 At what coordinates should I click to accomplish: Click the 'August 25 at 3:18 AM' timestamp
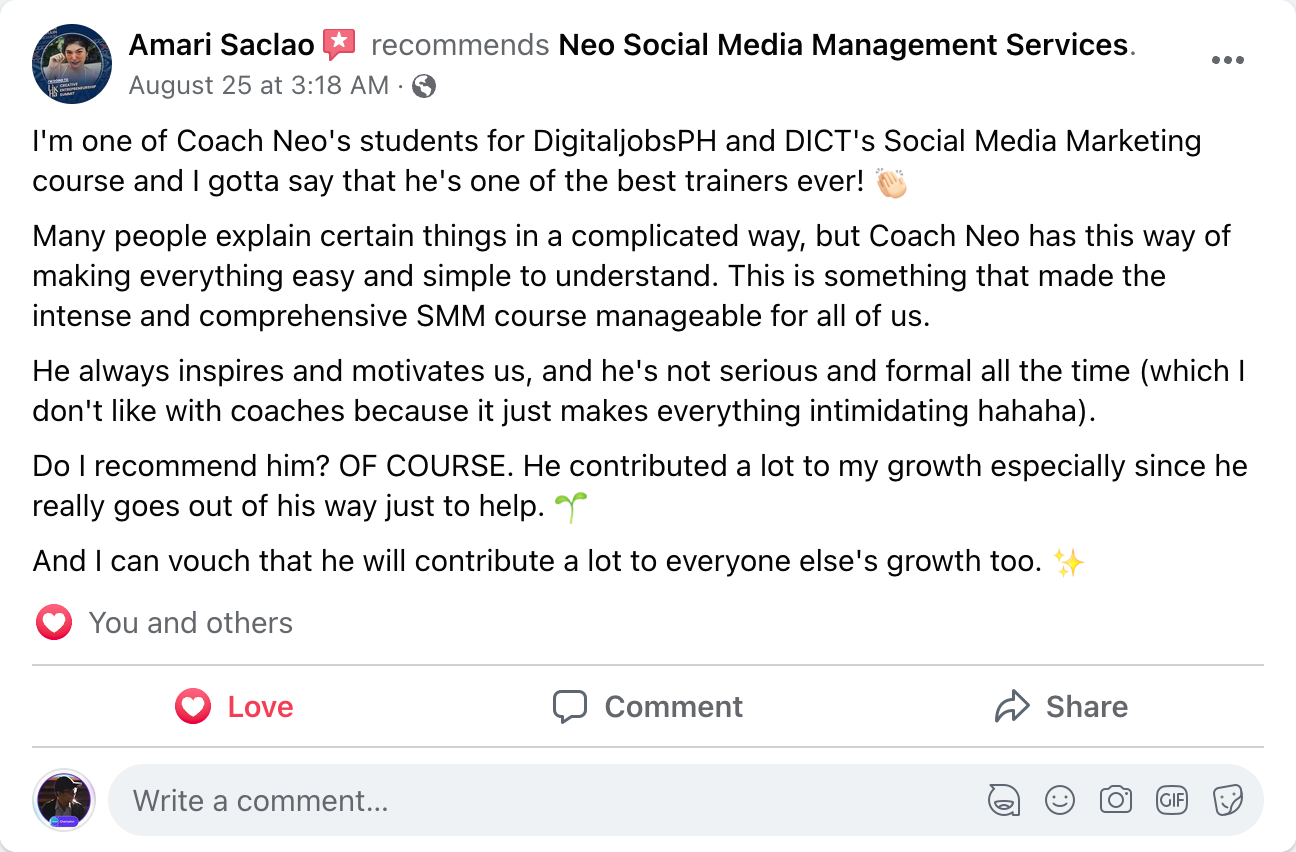point(259,86)
